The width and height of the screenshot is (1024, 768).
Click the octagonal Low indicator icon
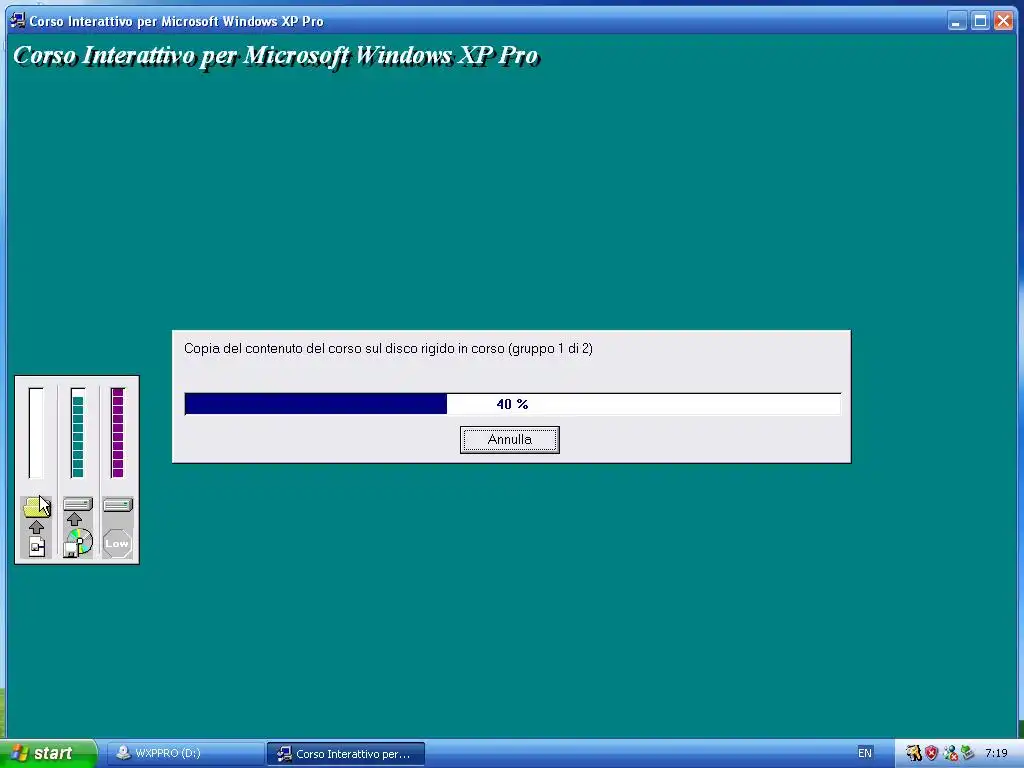pos(118,543)
